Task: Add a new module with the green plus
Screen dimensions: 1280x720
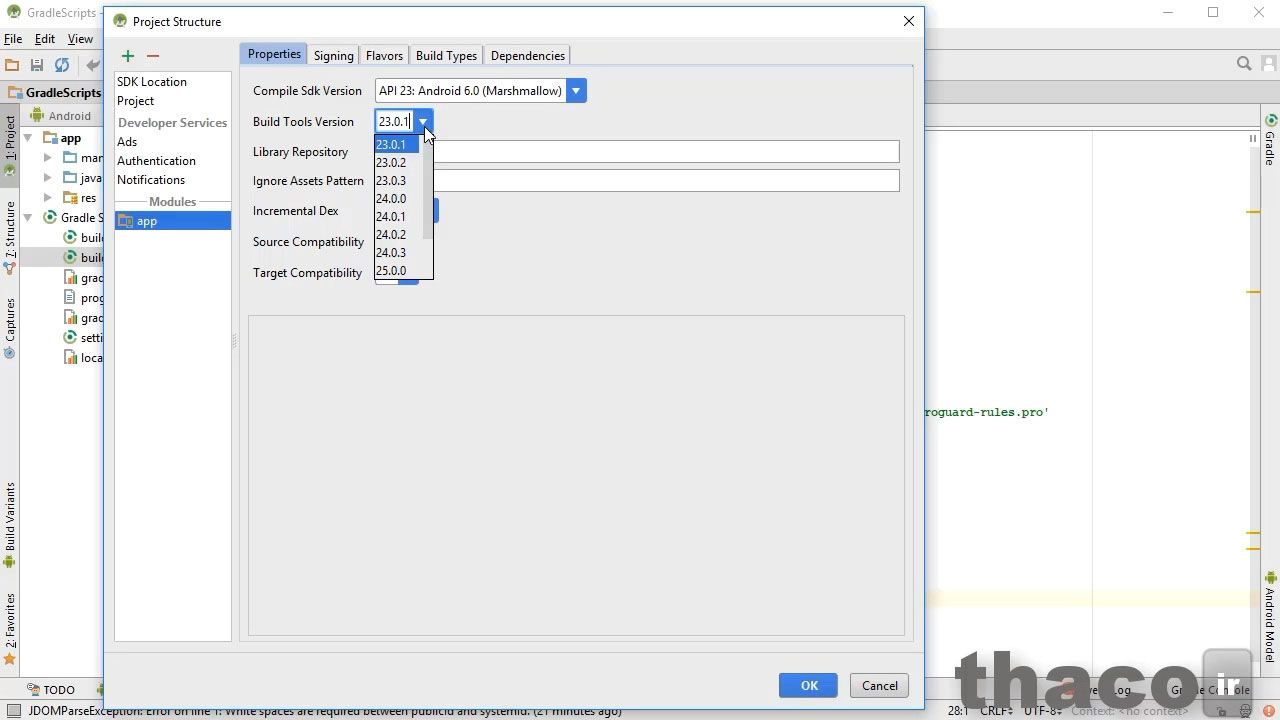Action: (x=128, y=56)
